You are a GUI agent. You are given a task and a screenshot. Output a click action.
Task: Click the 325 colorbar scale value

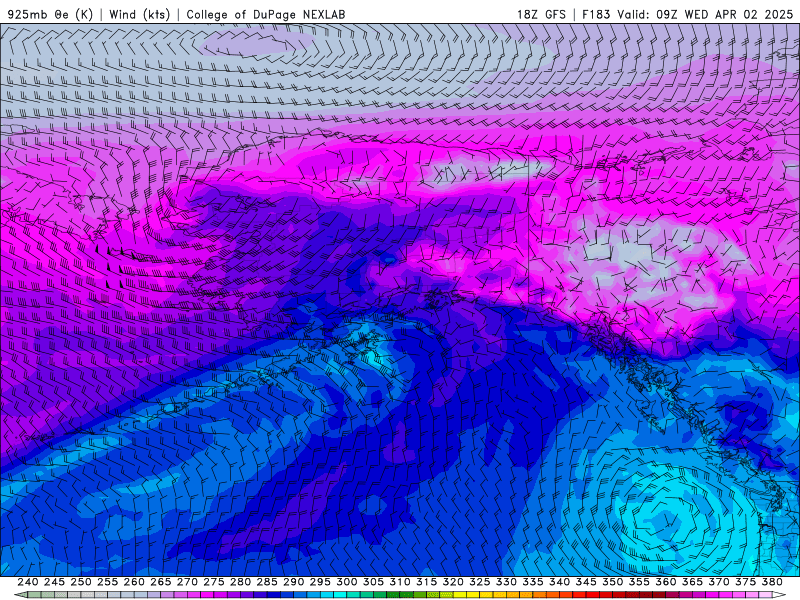(480, 582)
